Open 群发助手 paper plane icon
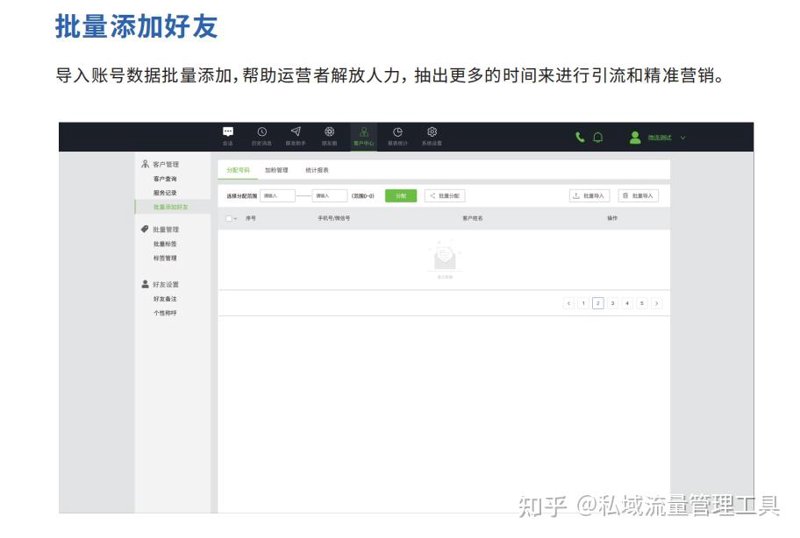 click(296, 132)
